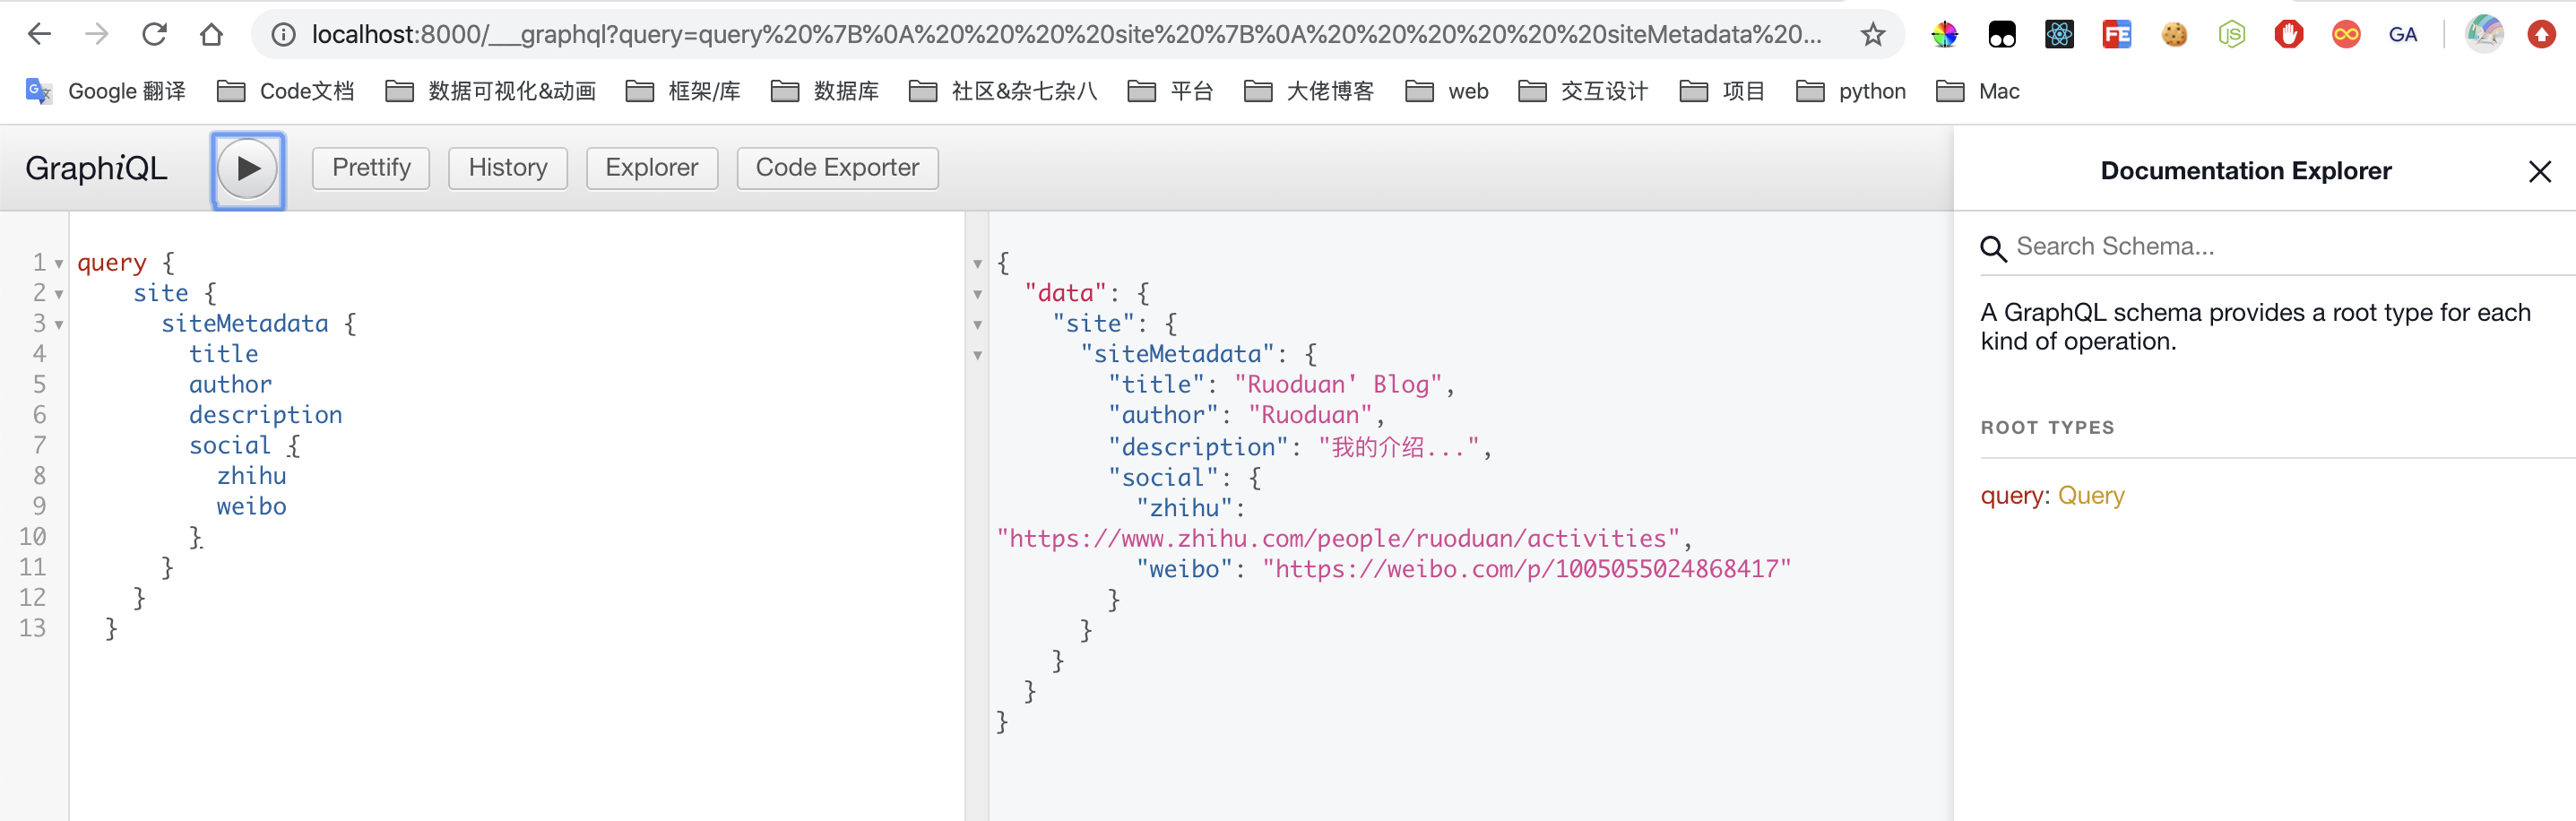Viewport: 2576px width, 821px height.
Task: Reload the GraphiQL page
Action: click(155, 33)
